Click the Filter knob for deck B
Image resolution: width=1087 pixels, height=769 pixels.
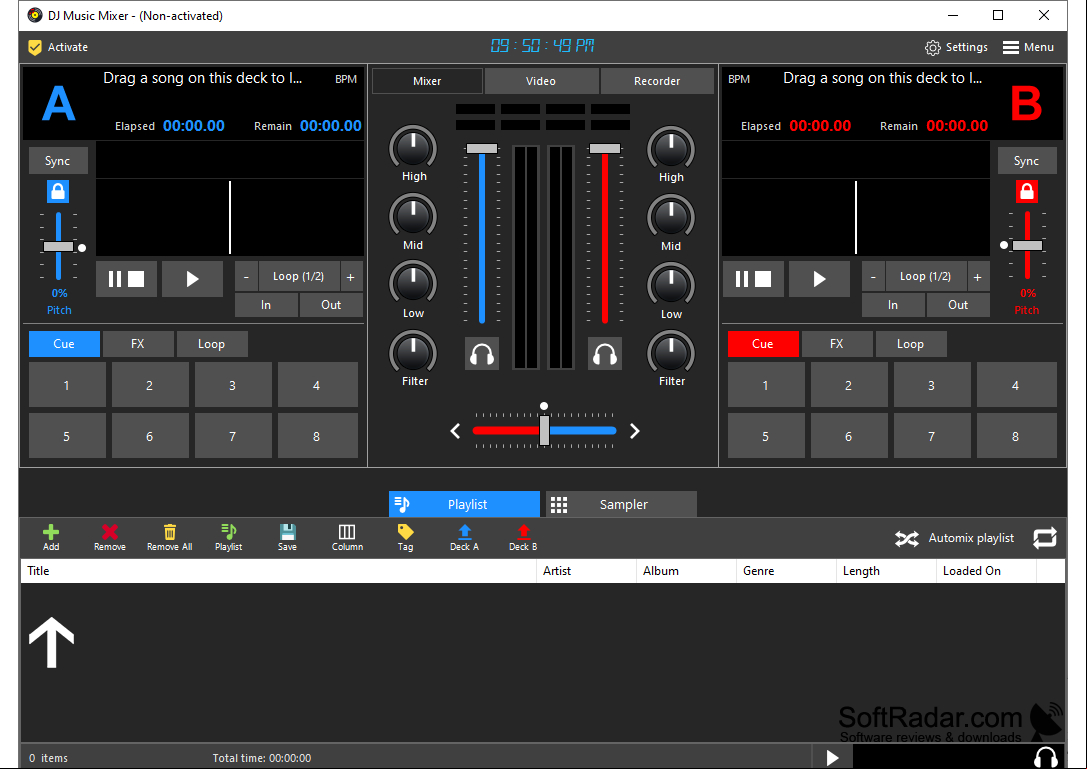(671, 352)
